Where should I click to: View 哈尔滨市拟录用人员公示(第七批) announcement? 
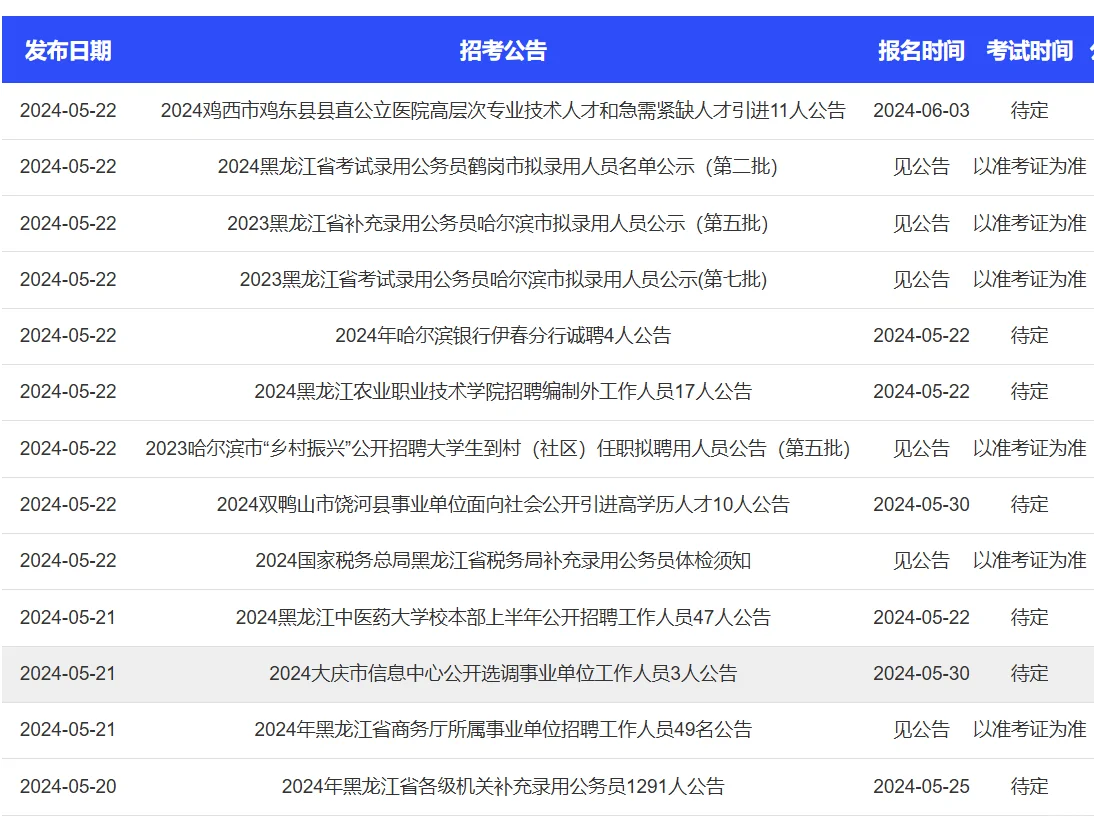click(502, 279)
